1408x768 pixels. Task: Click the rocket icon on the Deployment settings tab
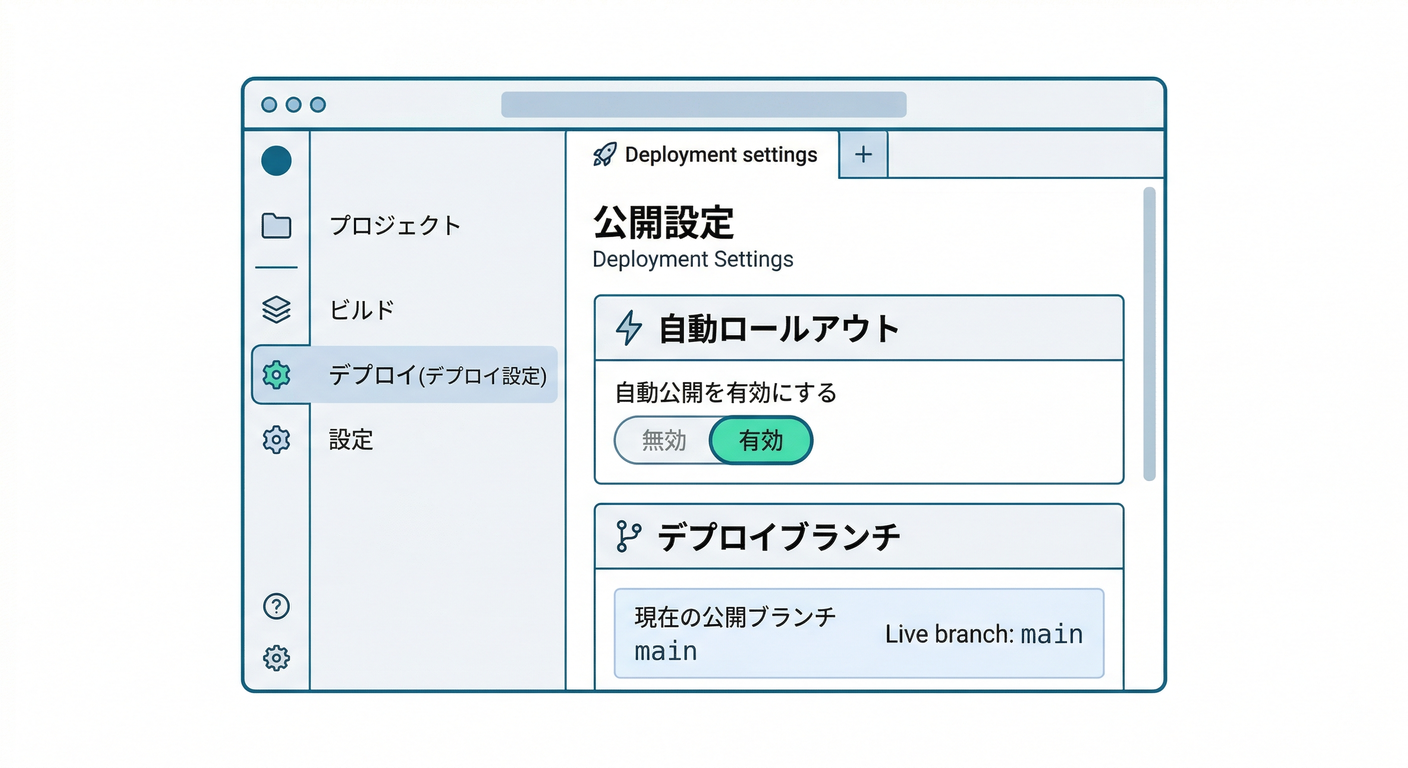[604, 154]
